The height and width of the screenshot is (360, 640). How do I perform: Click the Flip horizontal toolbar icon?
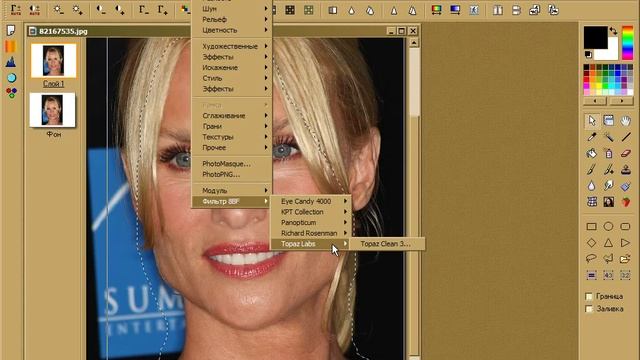pyautogui.click(x=498, y=10)
